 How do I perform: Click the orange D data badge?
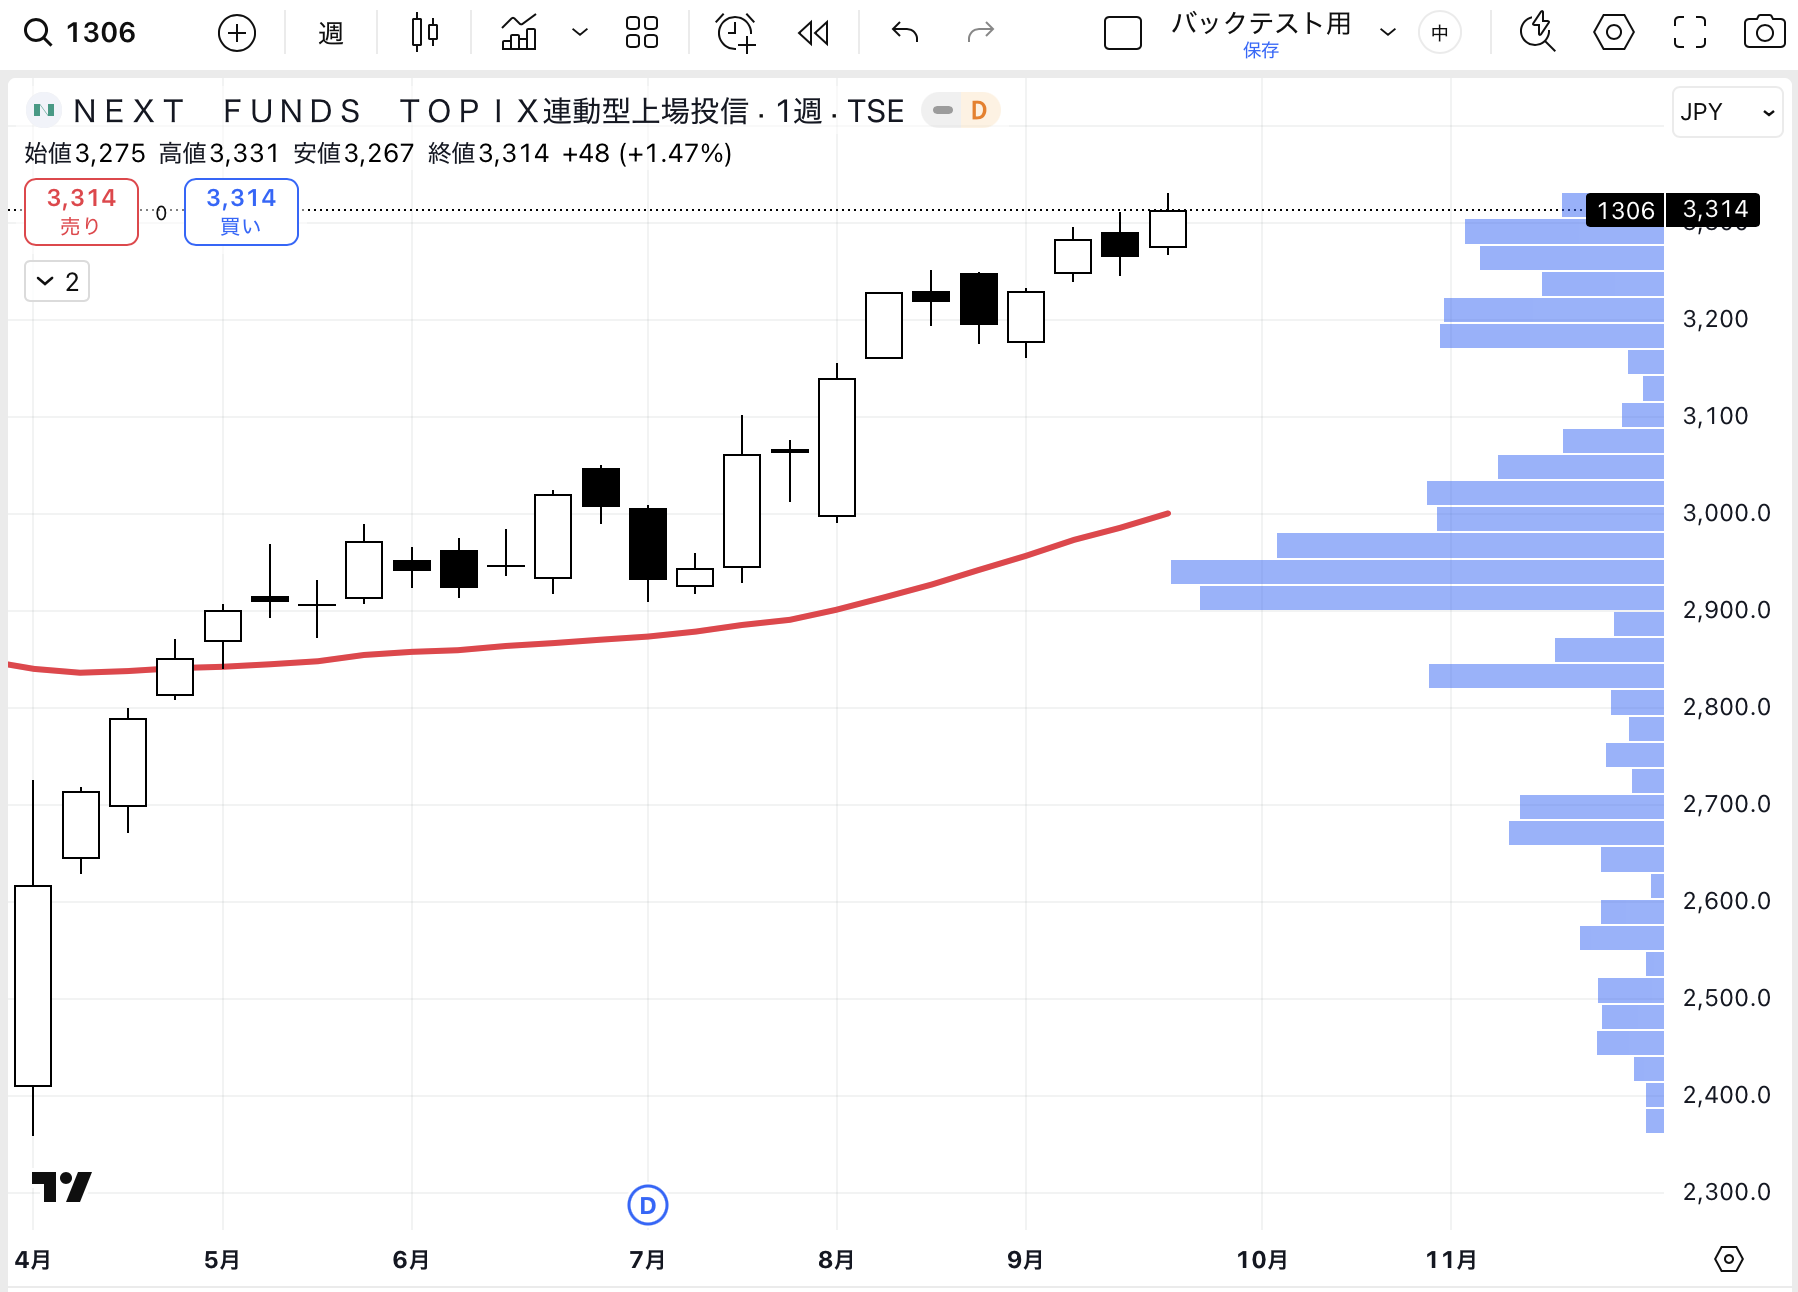point(979,110)
